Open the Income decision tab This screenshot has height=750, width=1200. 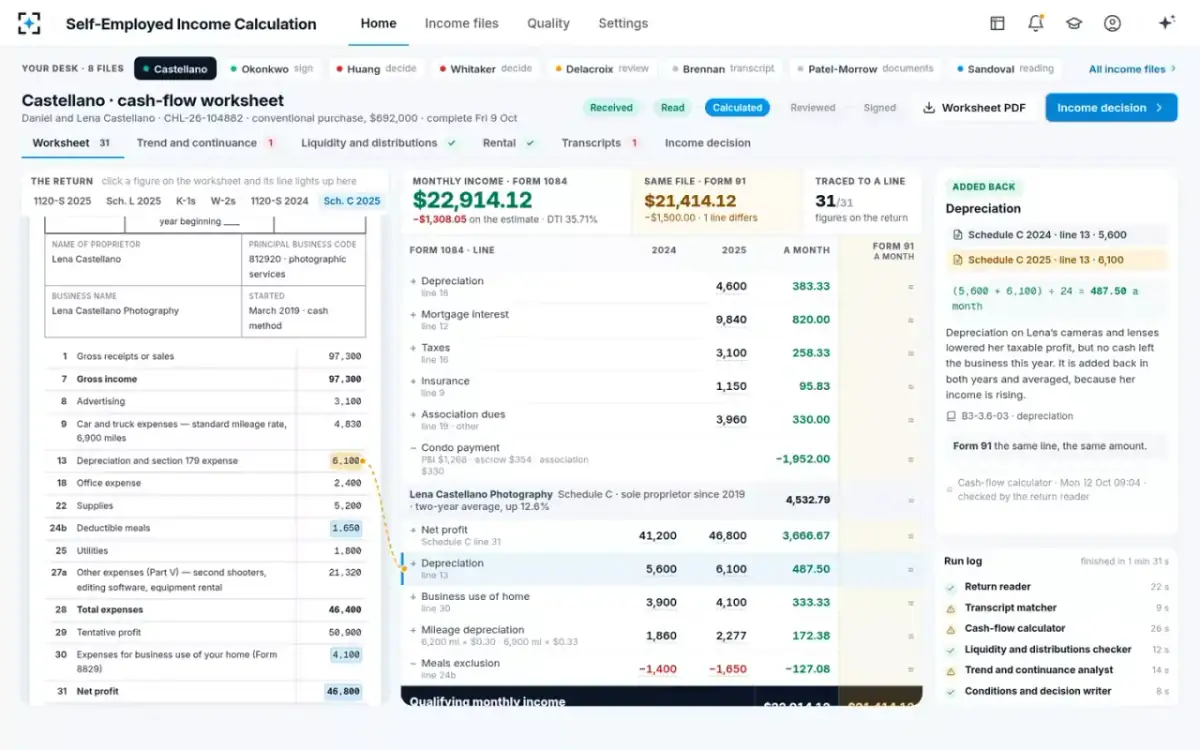pos(708,143)
